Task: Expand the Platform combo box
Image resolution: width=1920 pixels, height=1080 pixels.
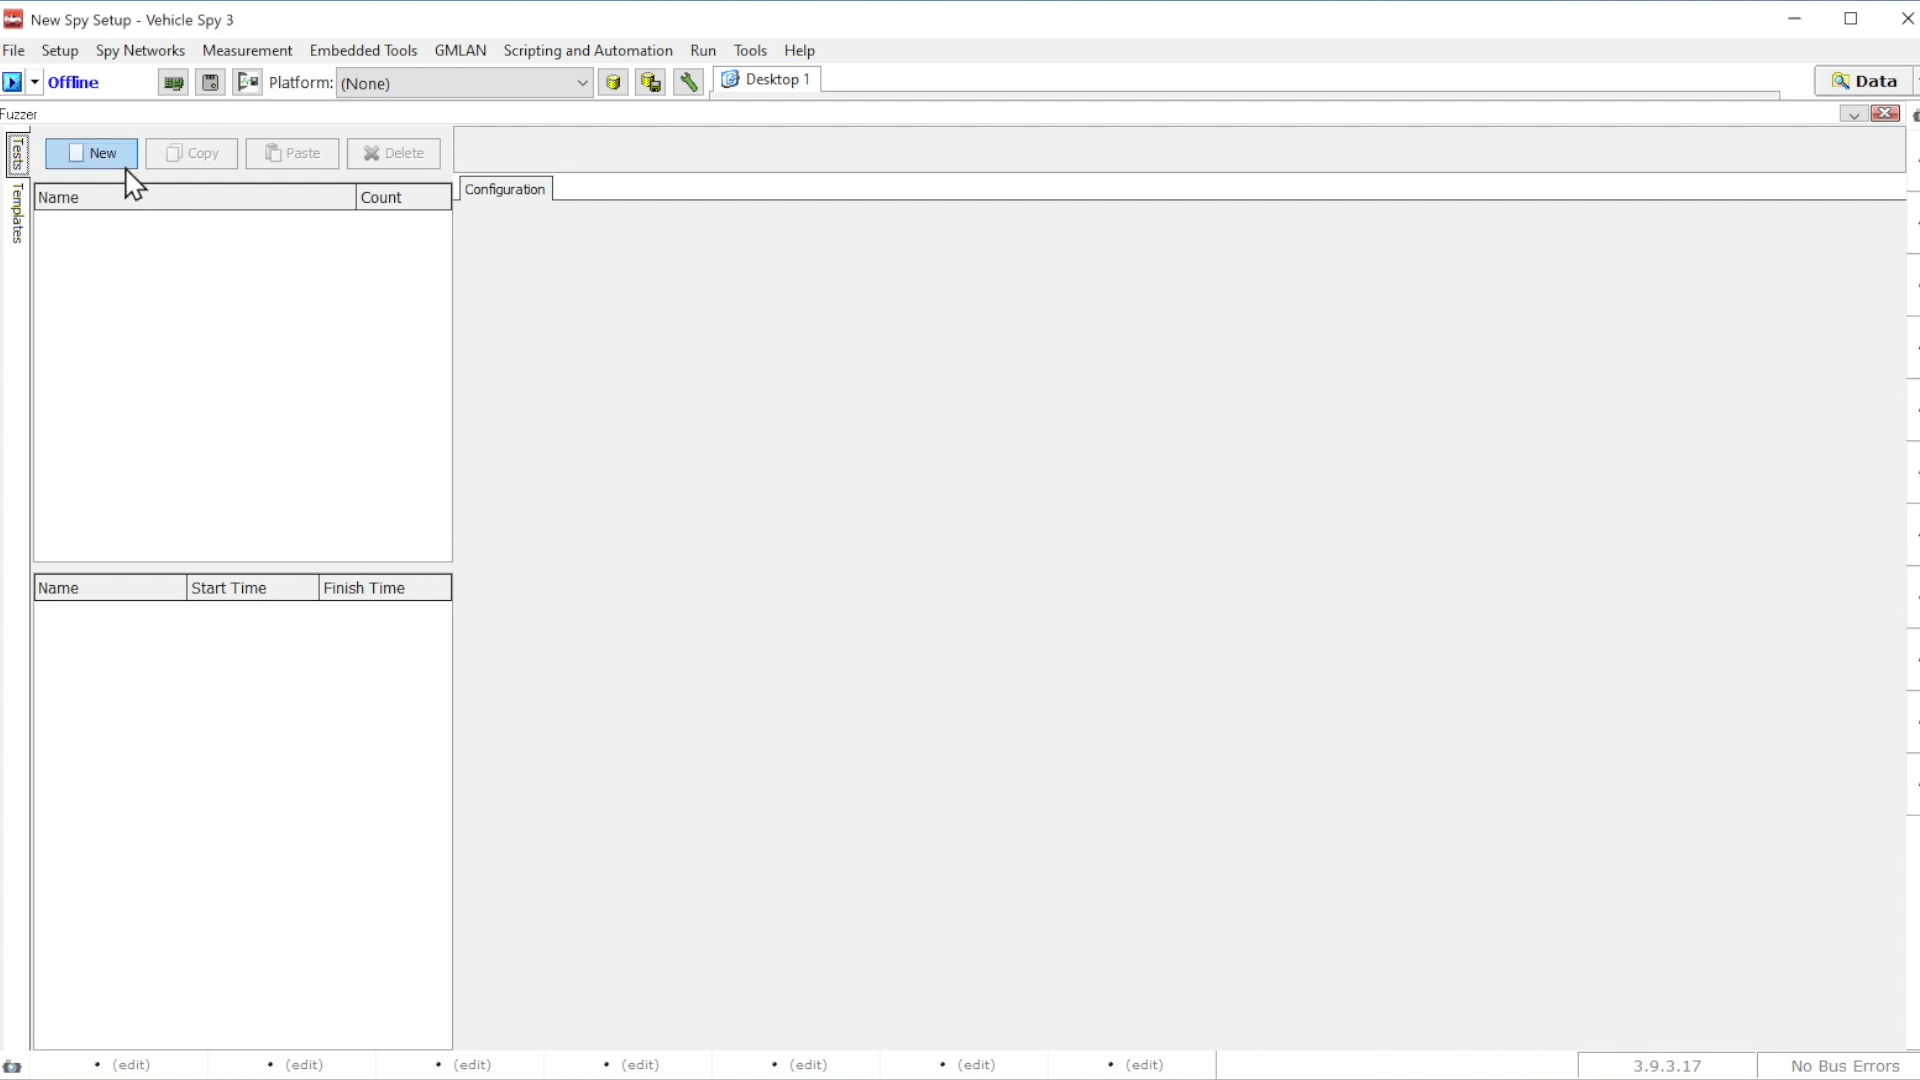Action: pyautogui.click(x=582, y=83)
